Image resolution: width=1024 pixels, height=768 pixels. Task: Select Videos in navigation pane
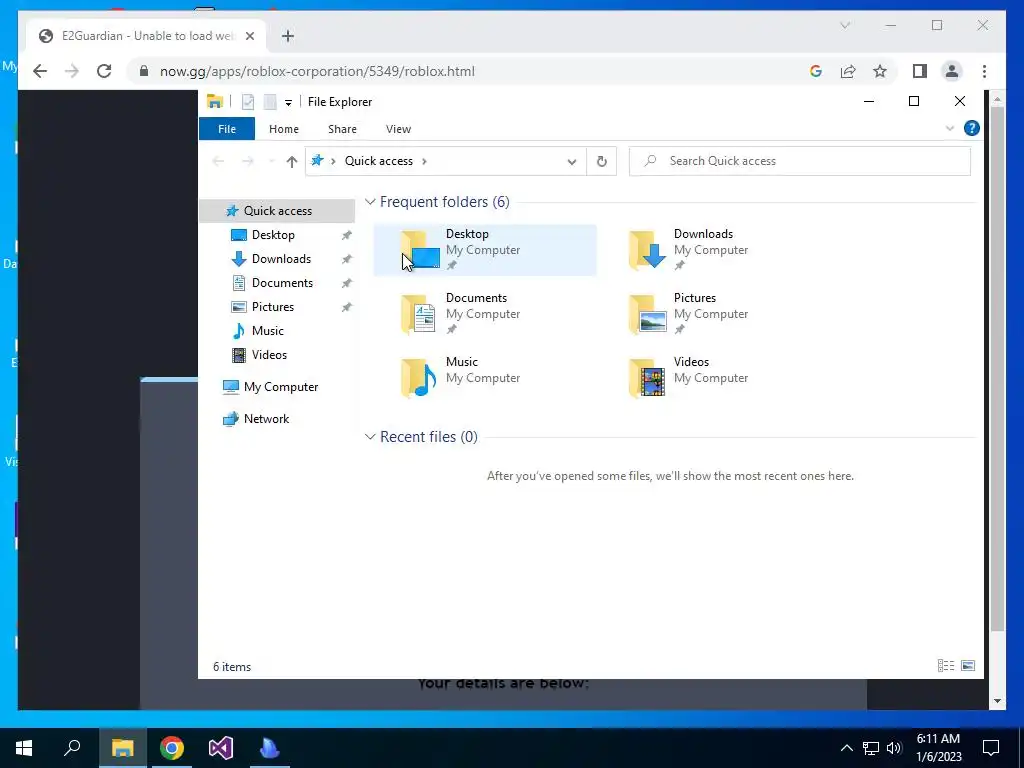pos(269,355)
